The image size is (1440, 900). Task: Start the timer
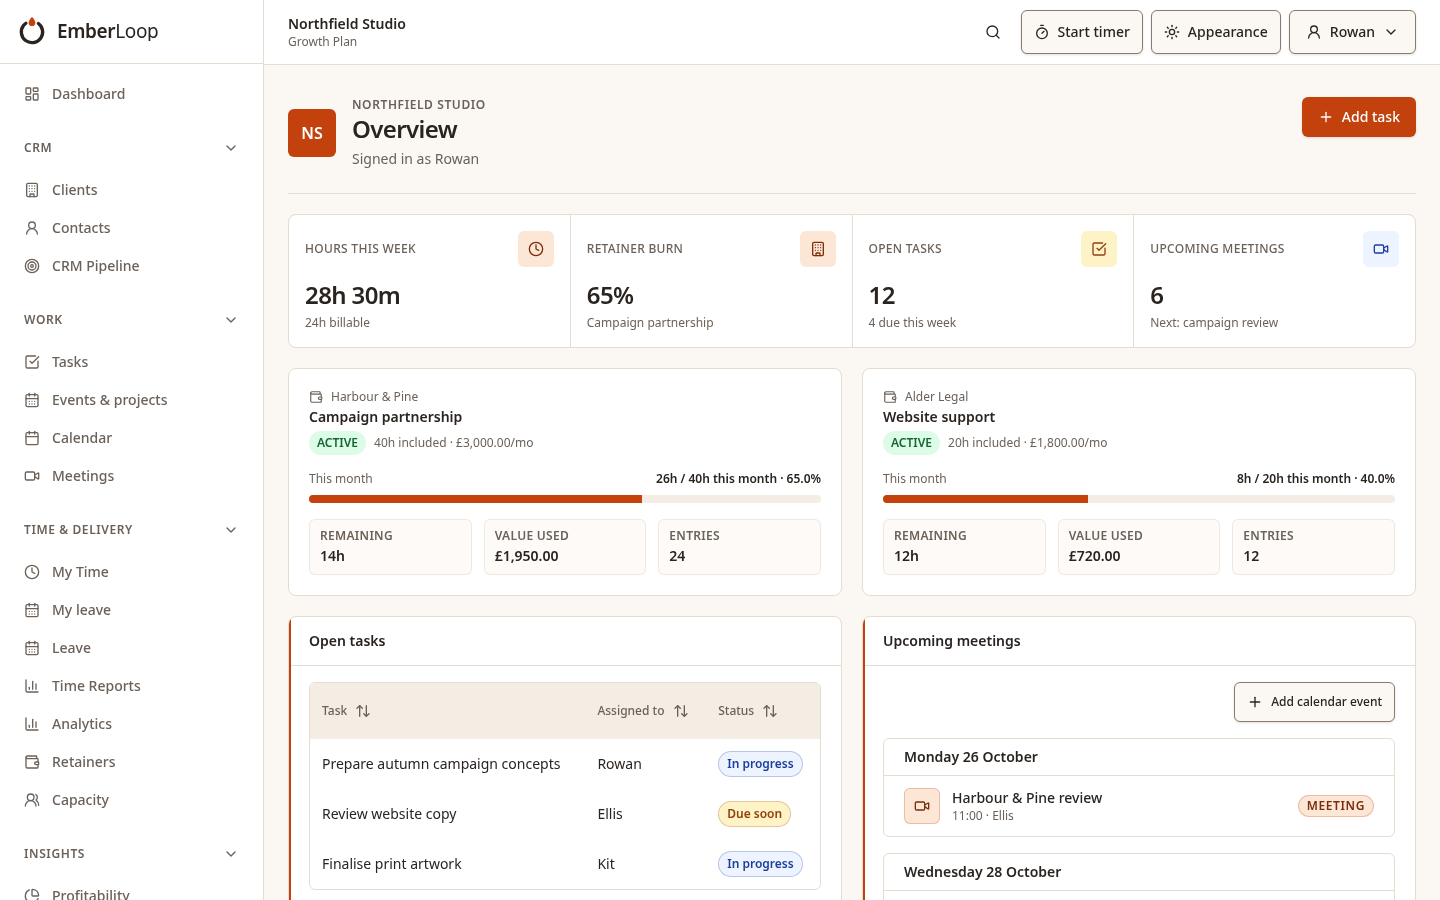click(x=1082, y=32)
